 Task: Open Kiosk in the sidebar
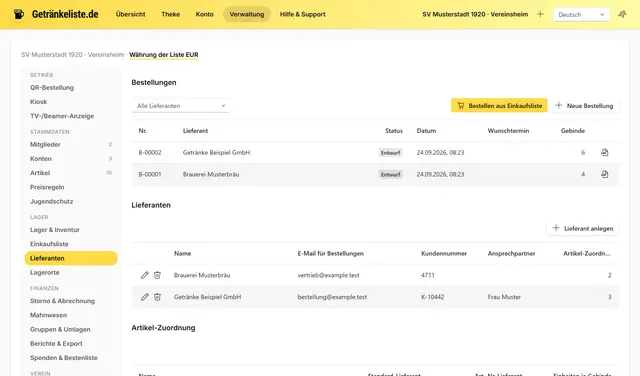38,102
